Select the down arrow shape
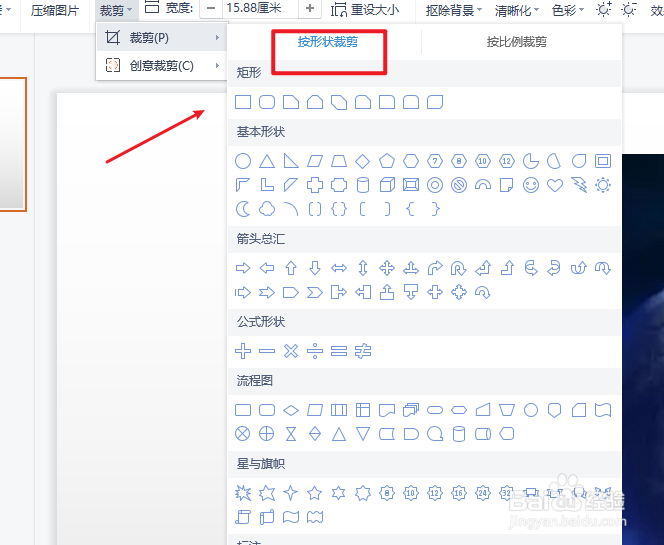Screen dimensions: 664x545 (315, 268)
